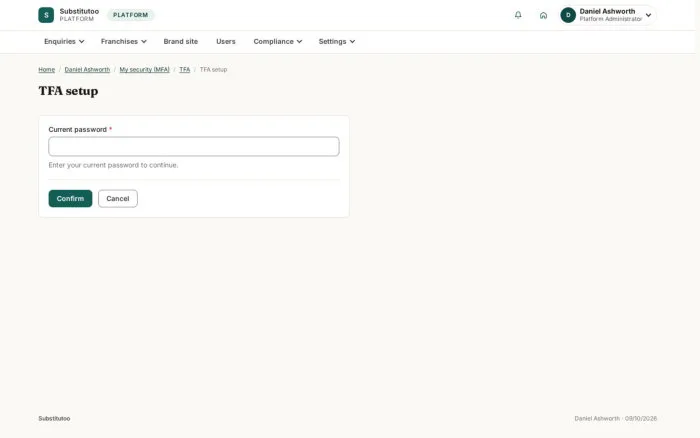The height and width of the screenshot is (438, 700).
Task: Go to the Brand site menu item
Action: point(180,42)
